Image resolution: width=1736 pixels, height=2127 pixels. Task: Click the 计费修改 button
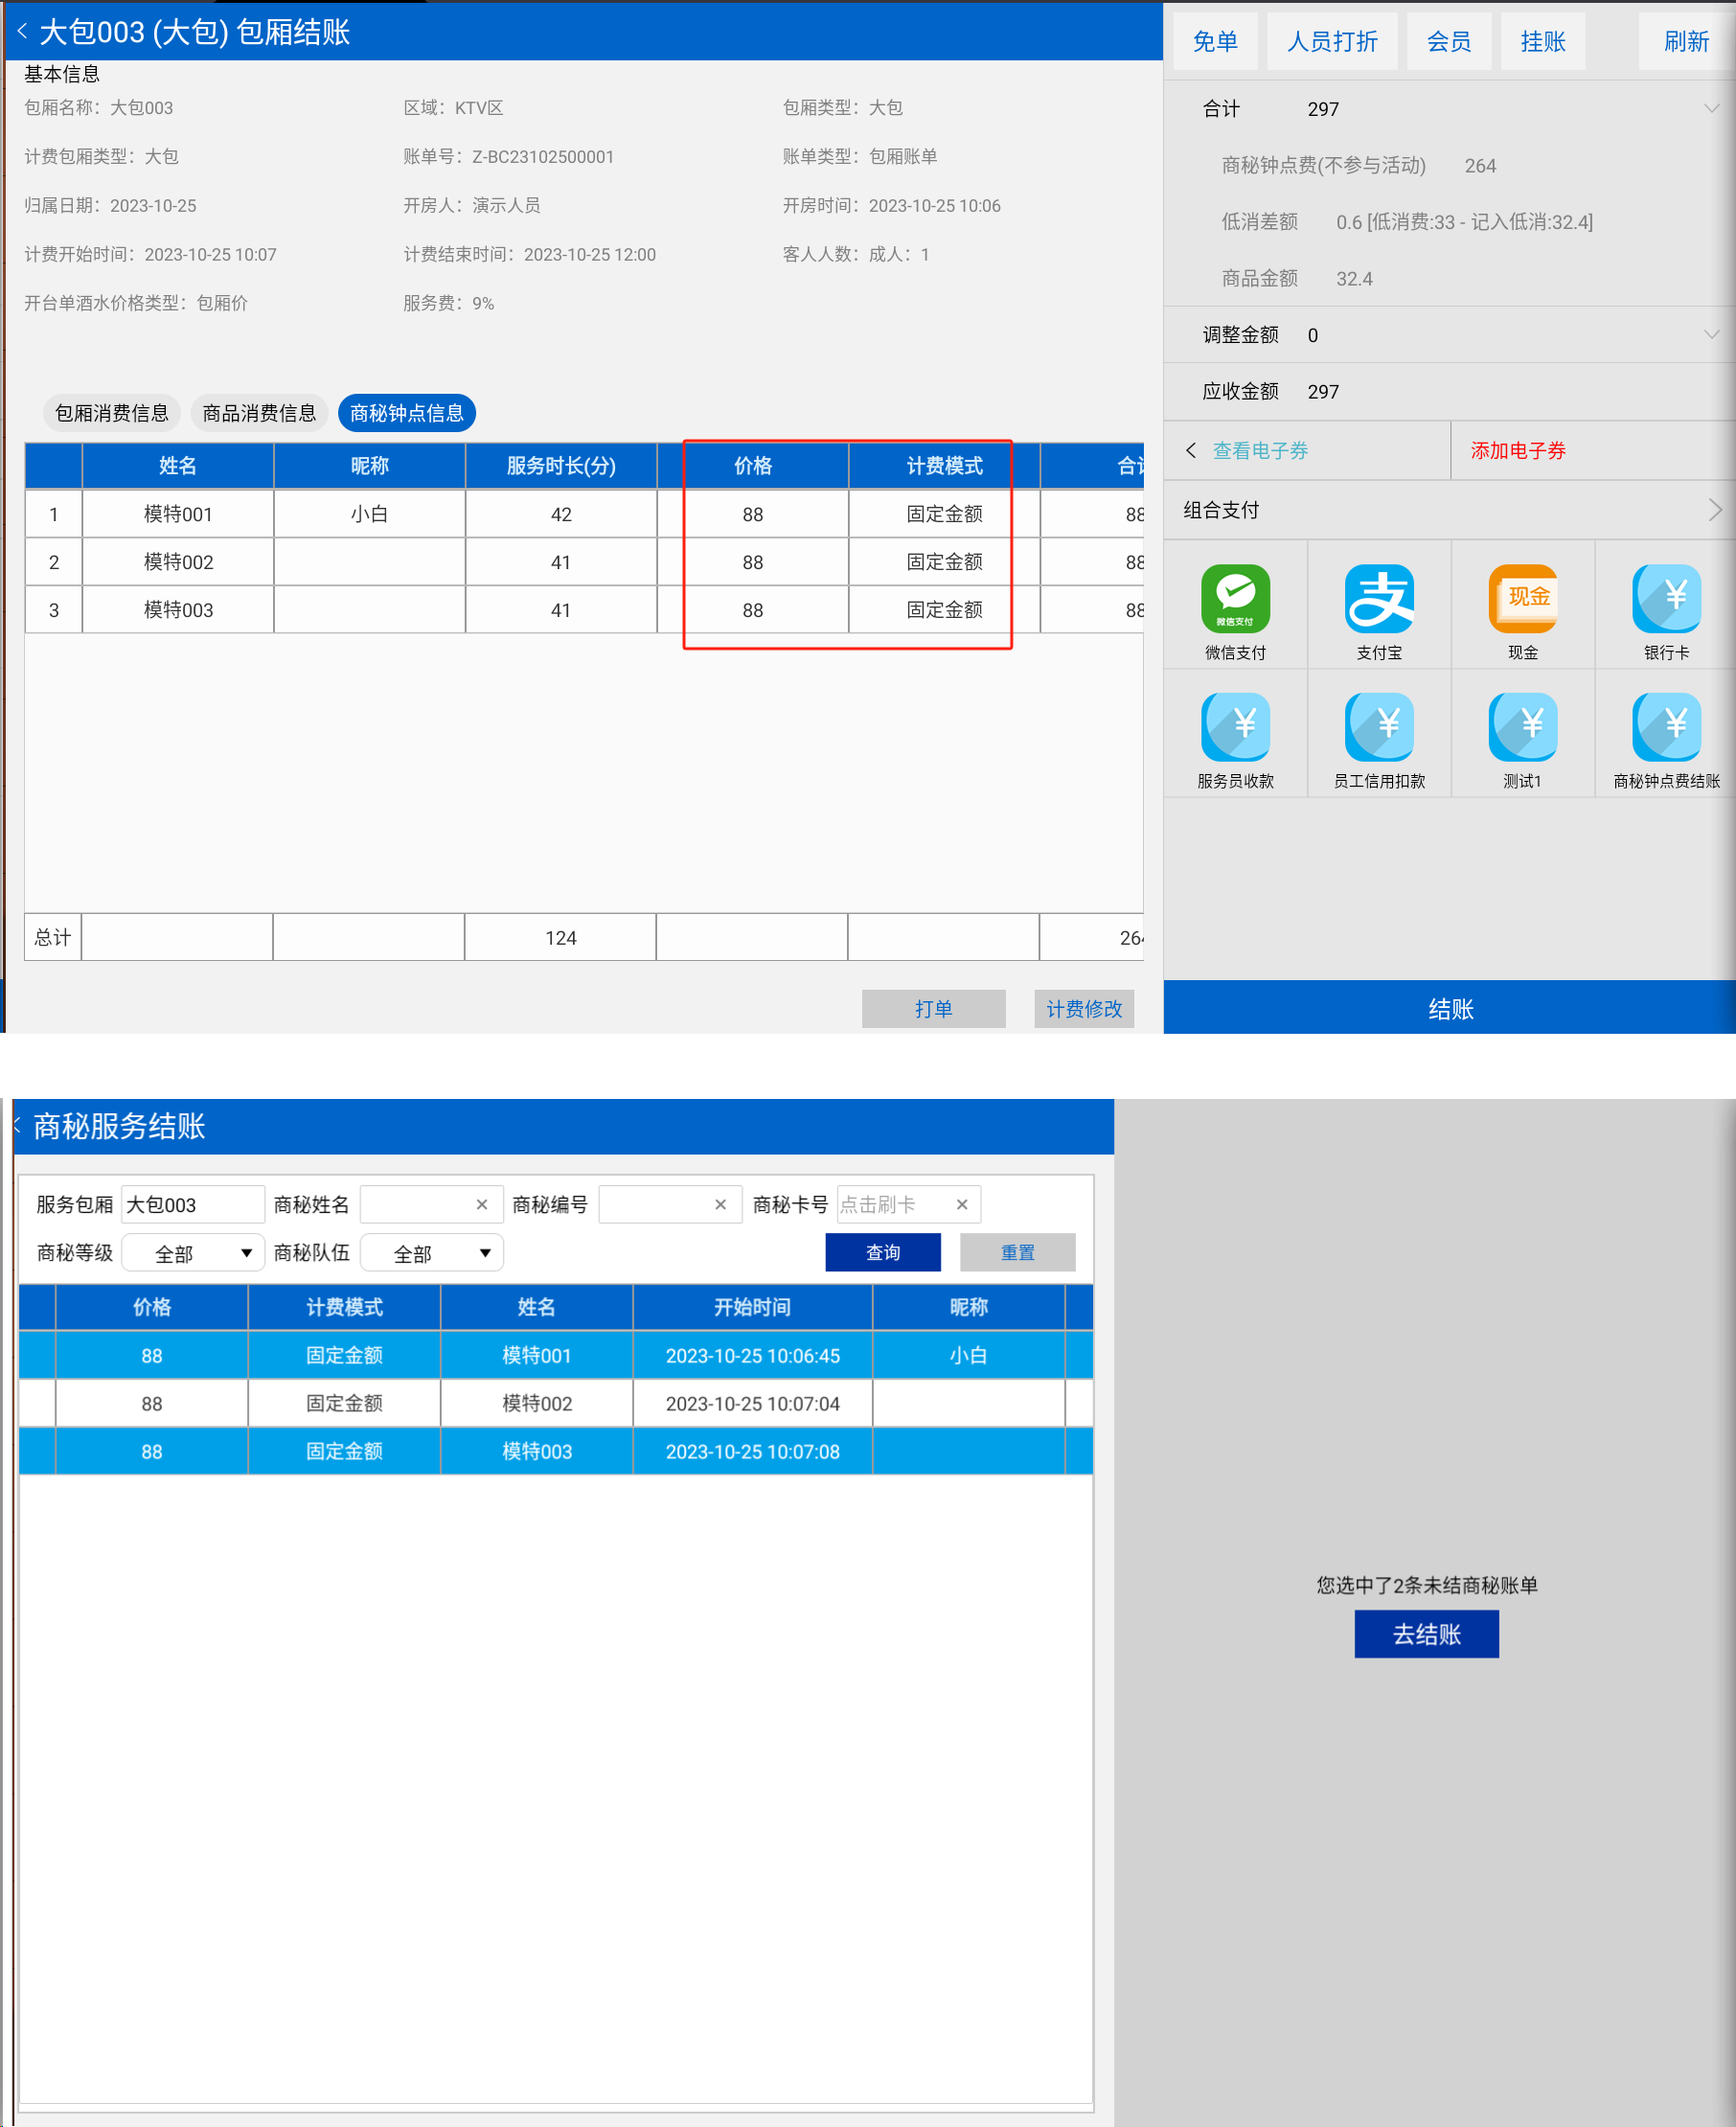tap(1084, 1008)
